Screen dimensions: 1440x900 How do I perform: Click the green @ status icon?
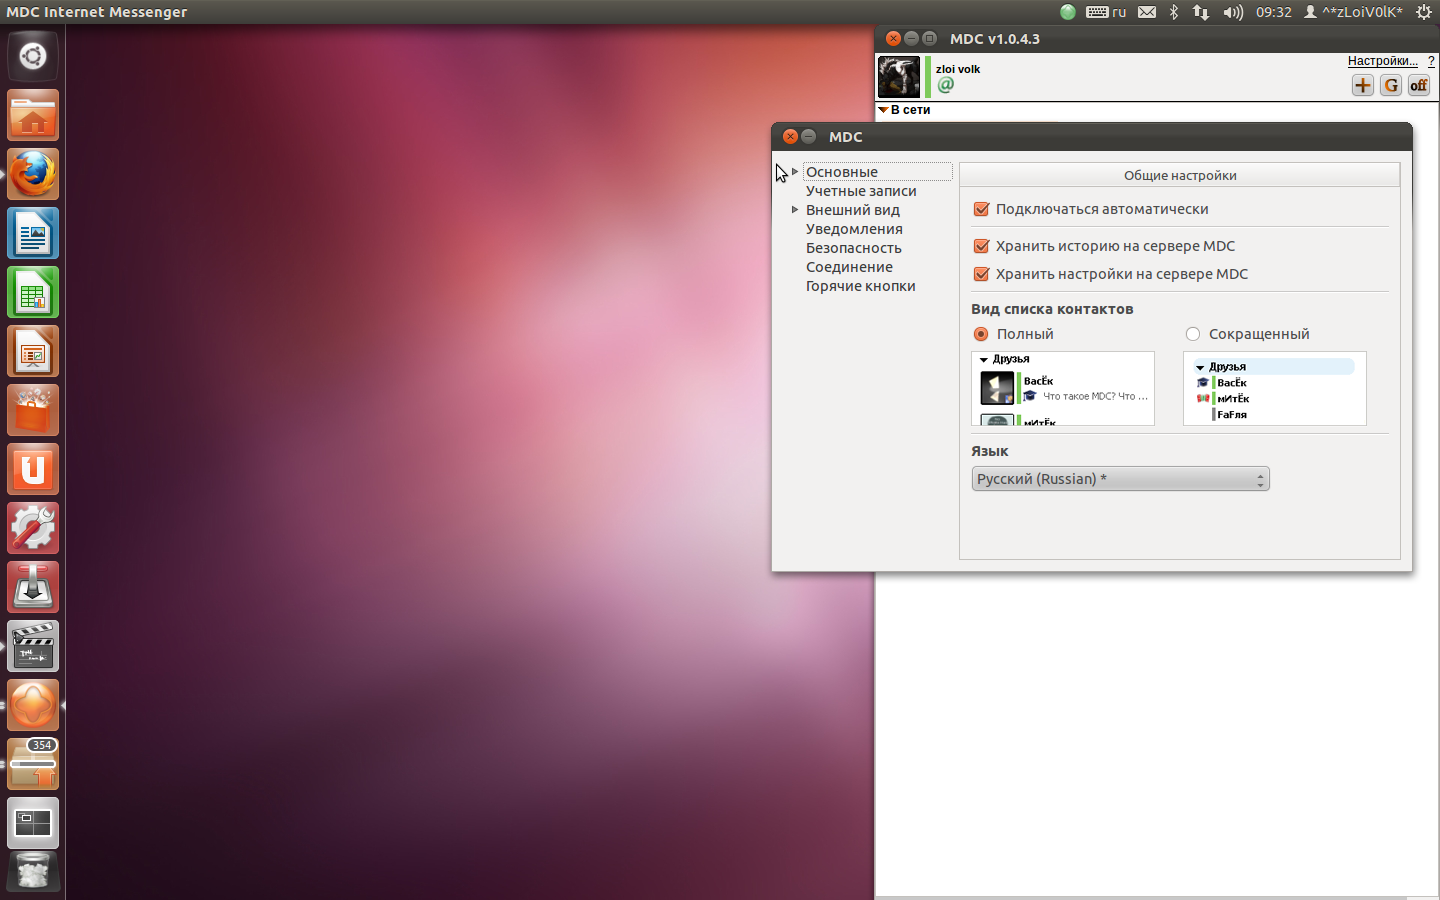946,85
